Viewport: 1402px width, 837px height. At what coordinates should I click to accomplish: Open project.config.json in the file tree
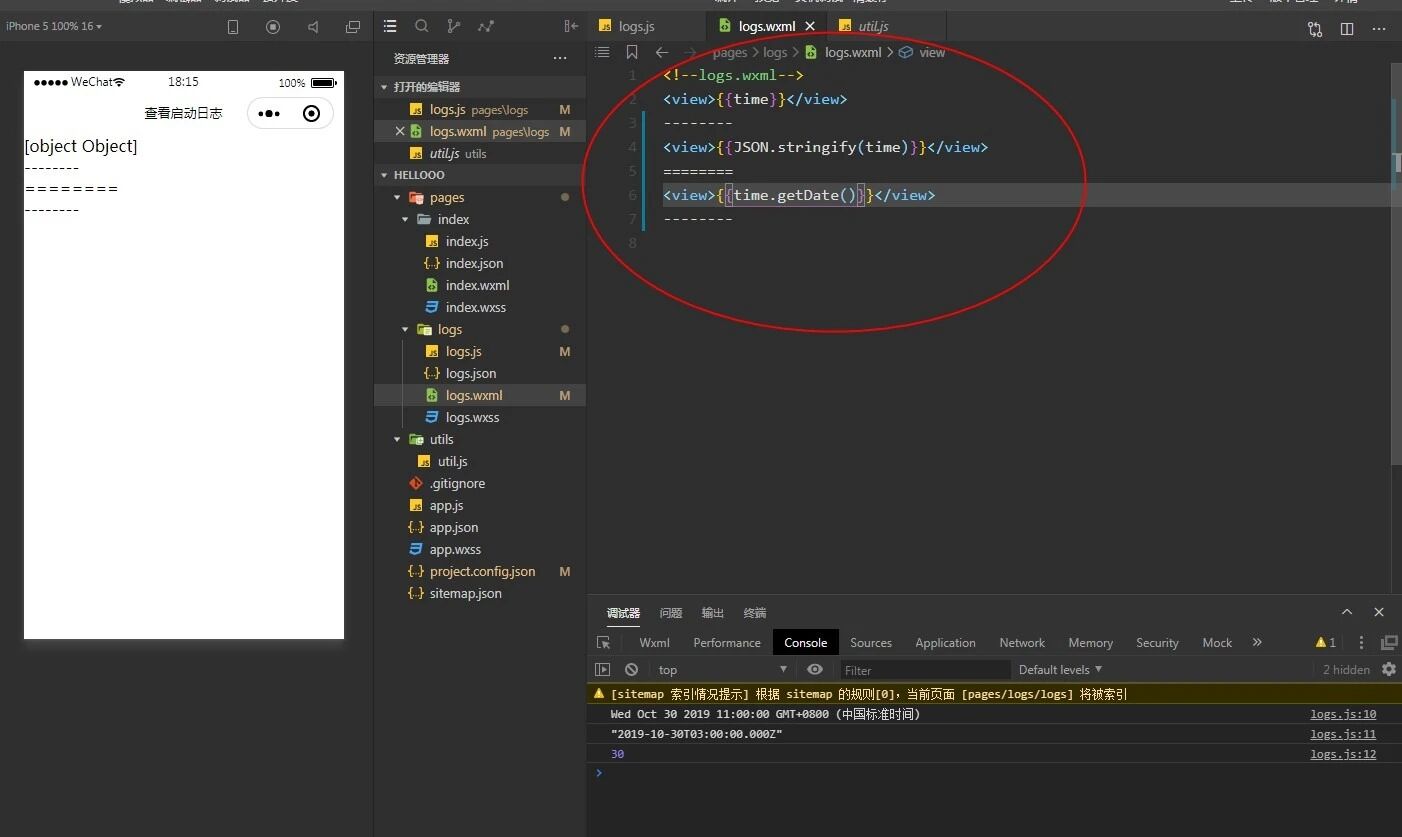(x=480, y=571)
